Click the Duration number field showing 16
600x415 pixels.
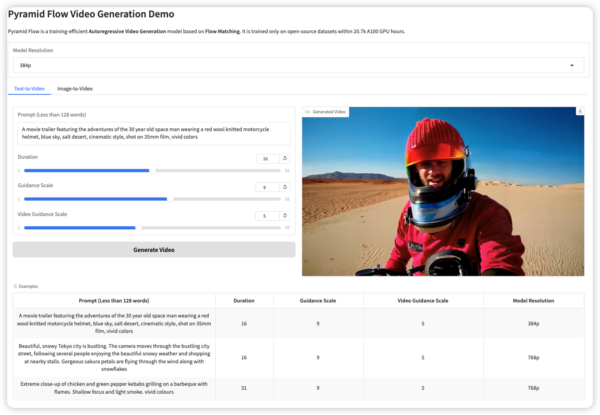point(266,158)
